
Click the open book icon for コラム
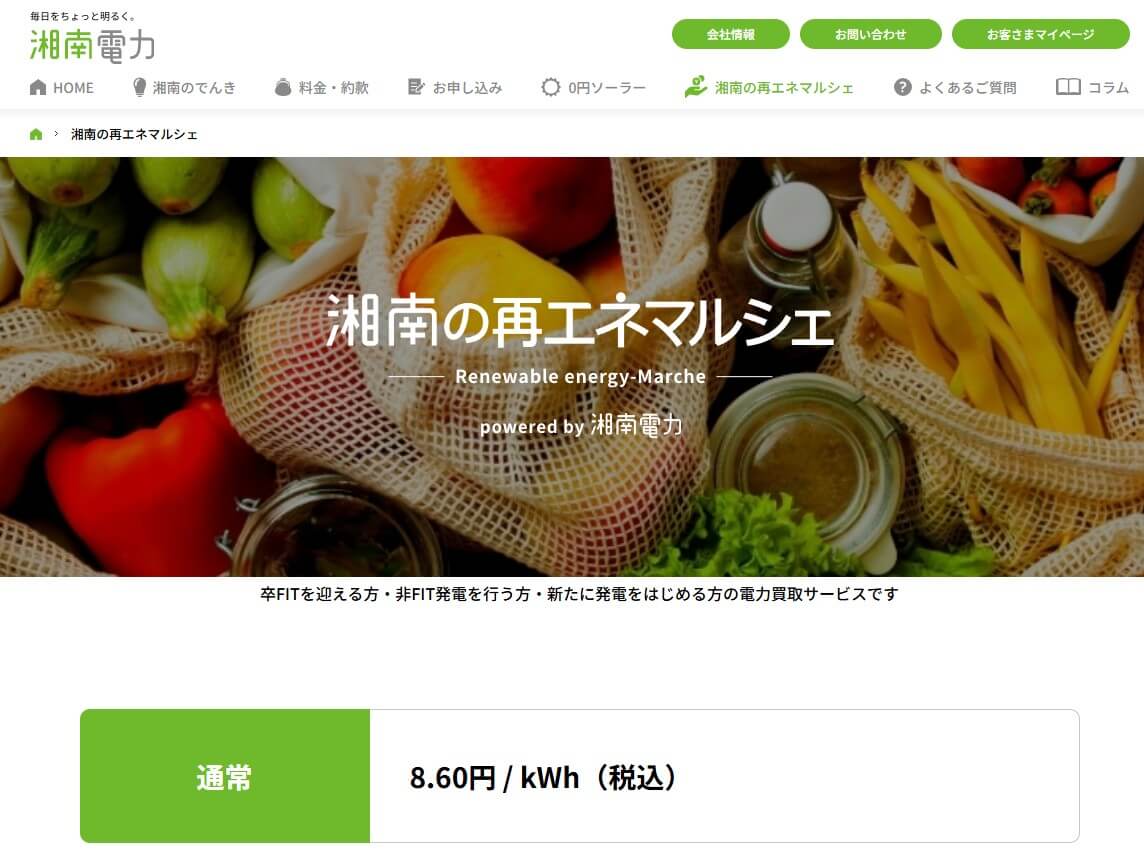[x=1068, y=88]
